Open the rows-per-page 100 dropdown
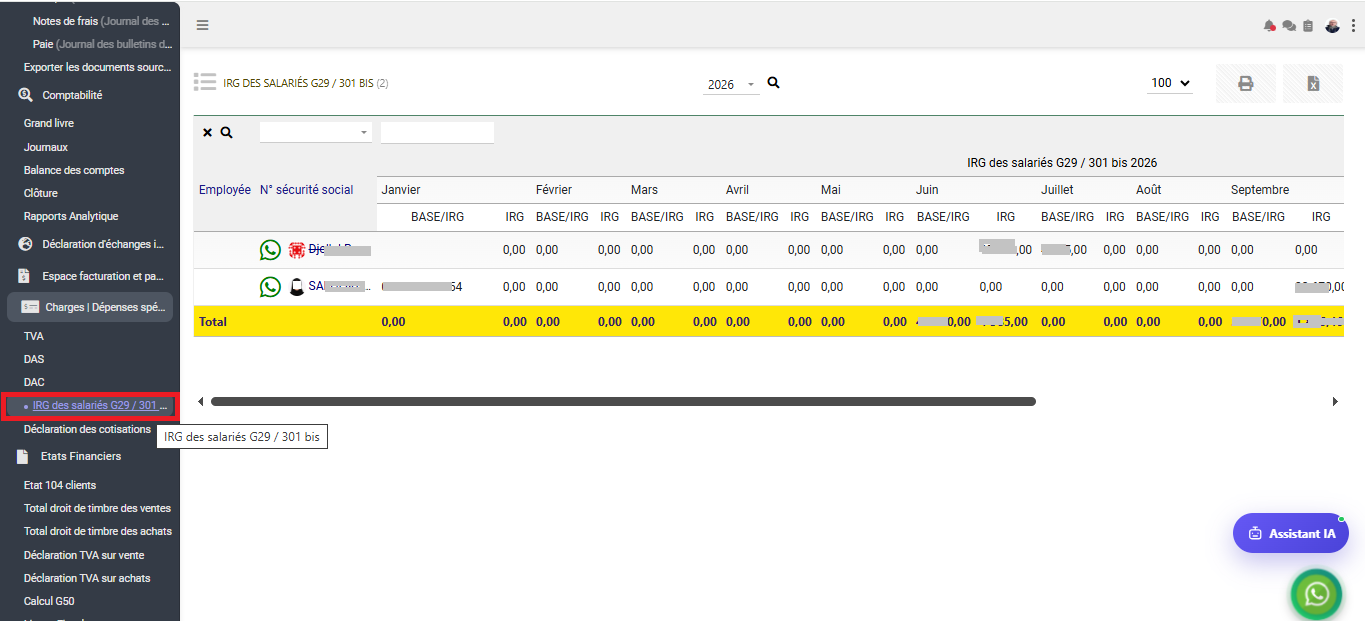This screenshot has width=1365, height=621. tap(1169, 83)
